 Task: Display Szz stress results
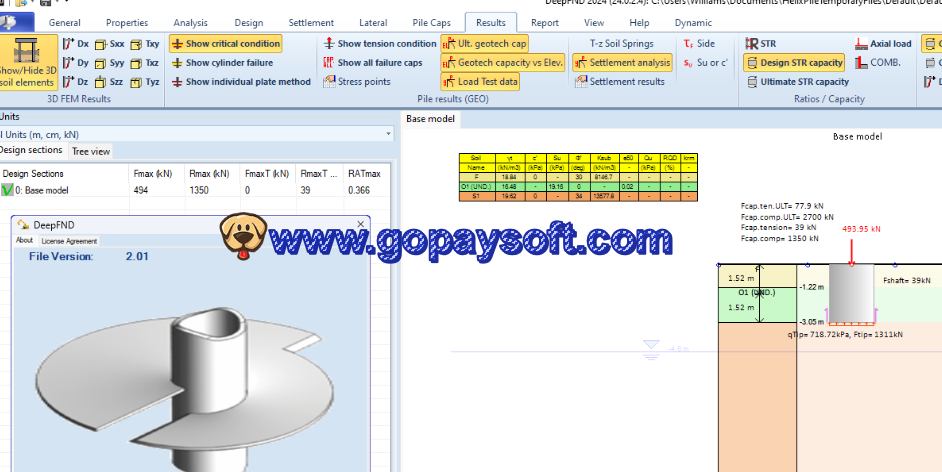[109, 82]
